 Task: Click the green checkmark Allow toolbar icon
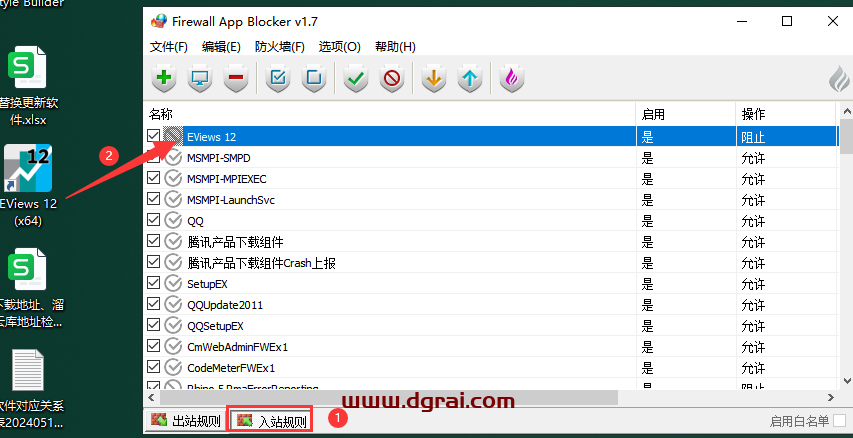(356, 79)
